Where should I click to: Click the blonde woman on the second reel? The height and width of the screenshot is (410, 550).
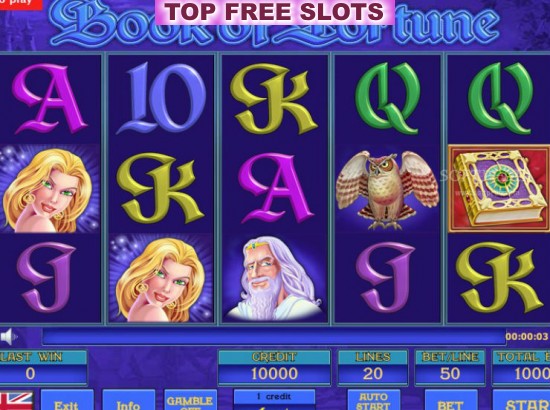161,278
